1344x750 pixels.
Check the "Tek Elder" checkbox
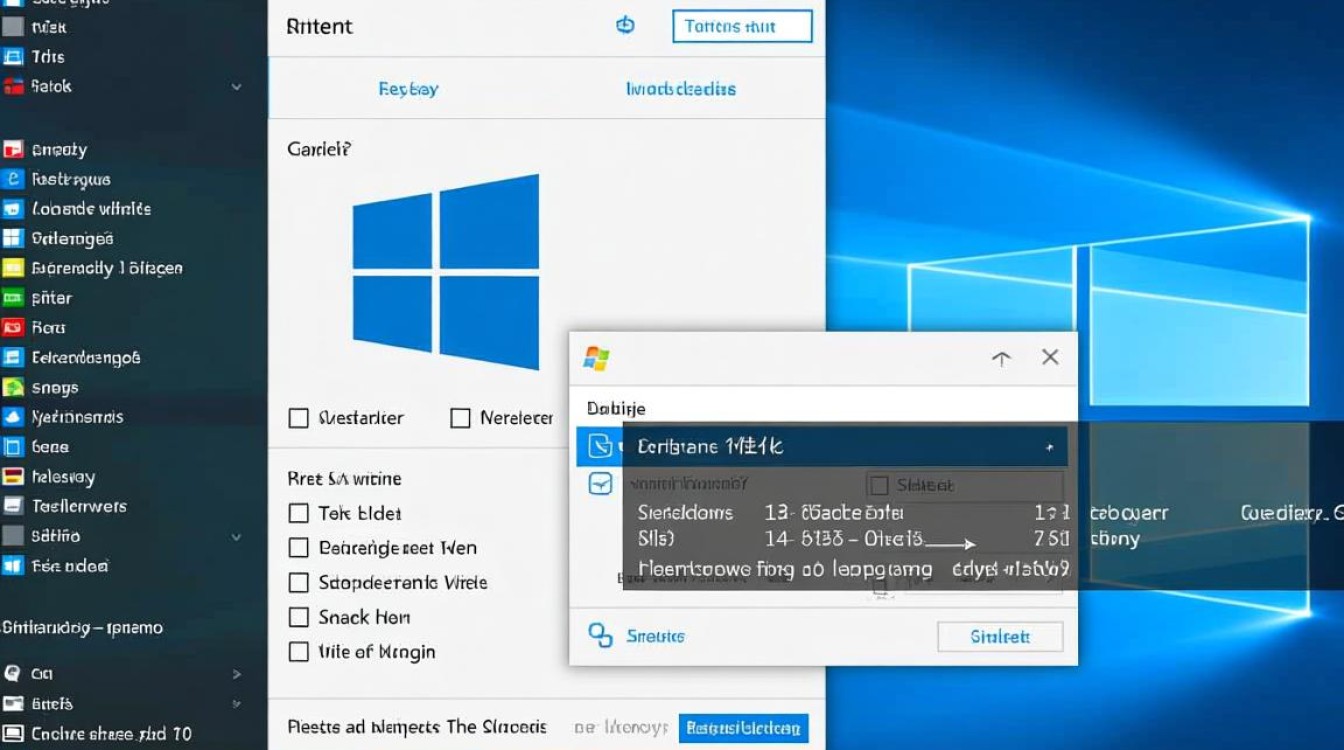tap(298, 514)
